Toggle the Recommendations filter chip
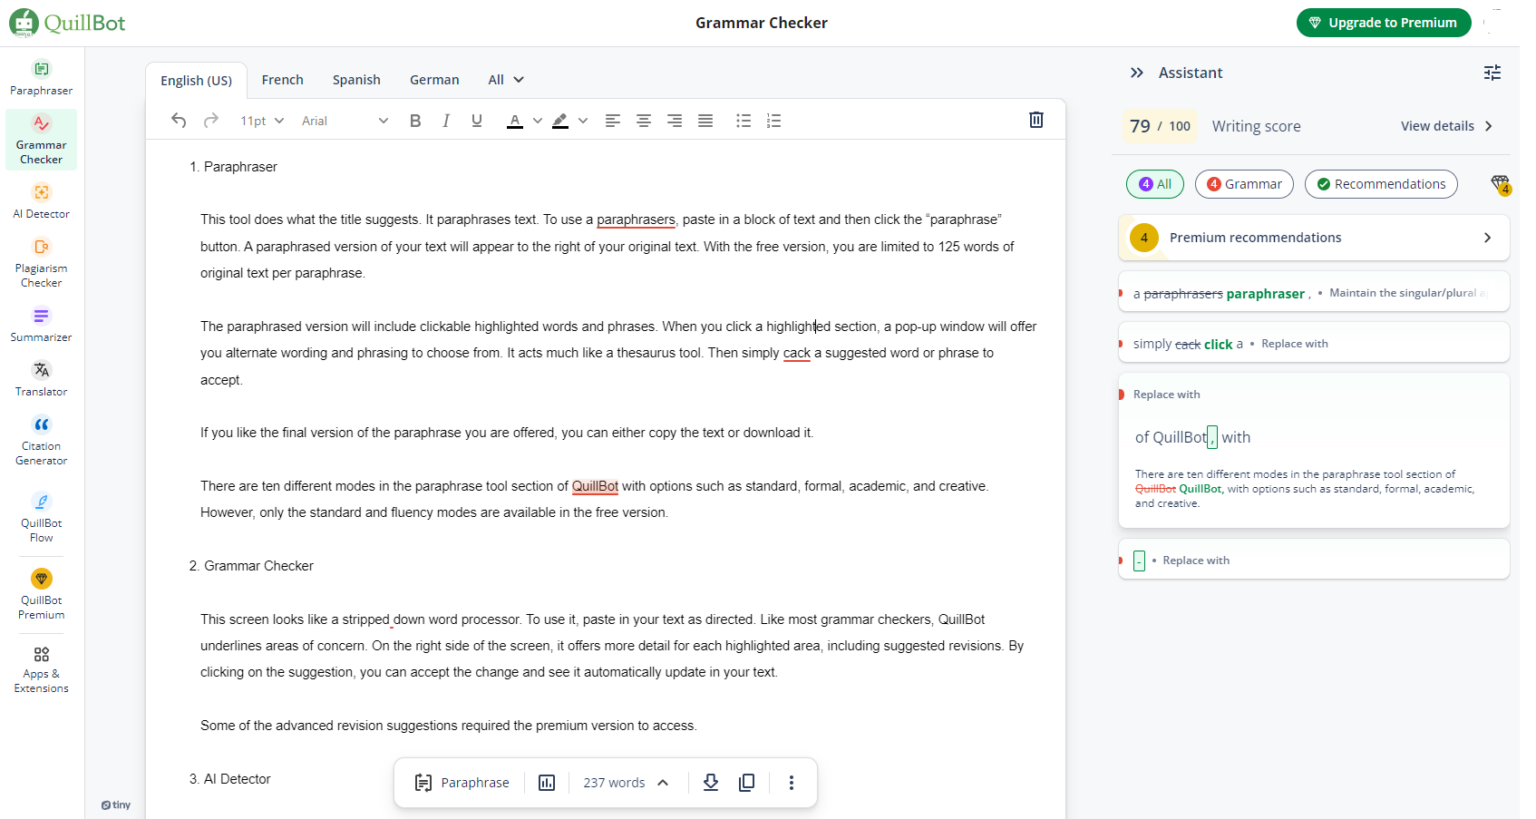 [1381, 184]
